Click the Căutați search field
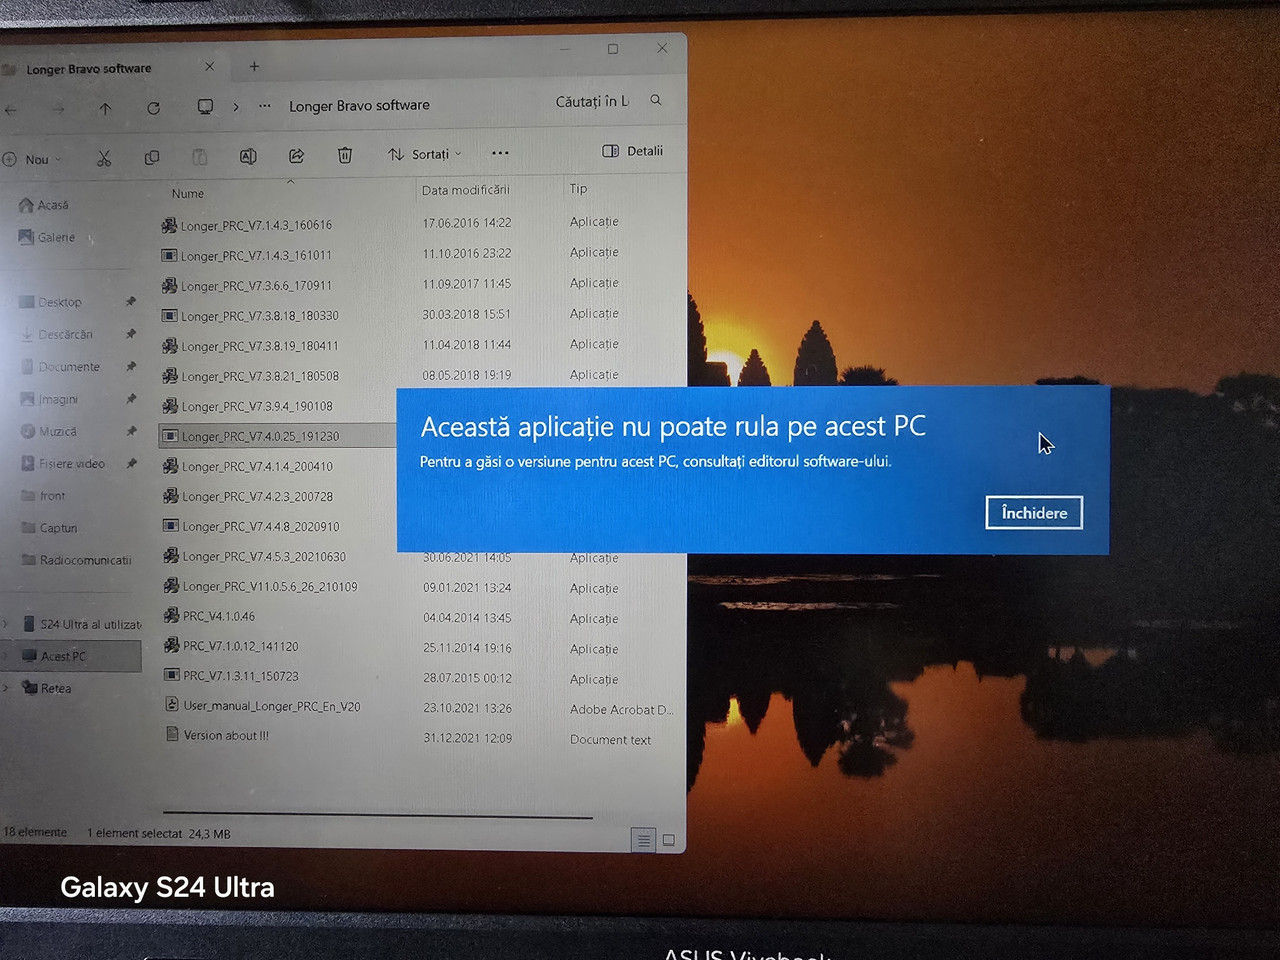The width and height of the screenshot is (1280, 960). [592, 101]
